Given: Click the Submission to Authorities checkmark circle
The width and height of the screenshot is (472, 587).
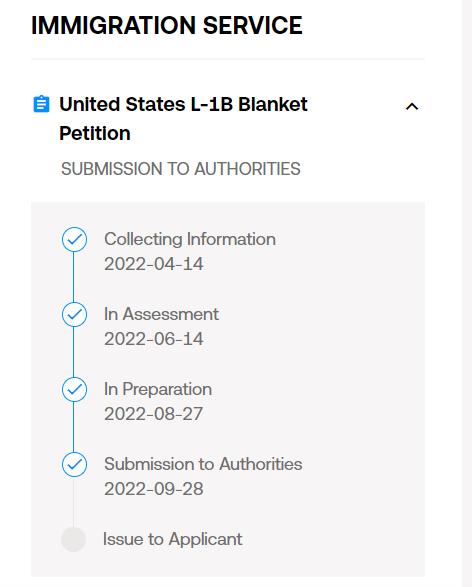Looking at the screenshot, I should (x=74, y=465).
